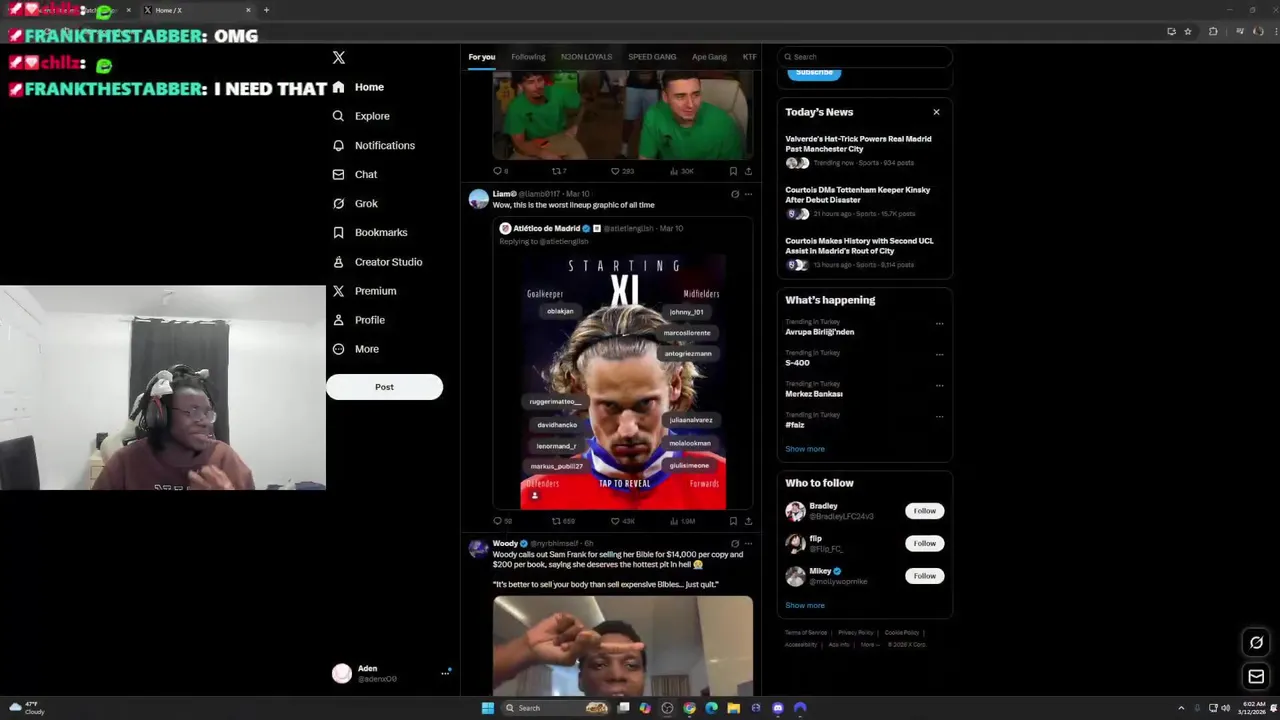Open more options for Avrupa Birliği'nden trend

pyautogui.click(x=939, y=324)
